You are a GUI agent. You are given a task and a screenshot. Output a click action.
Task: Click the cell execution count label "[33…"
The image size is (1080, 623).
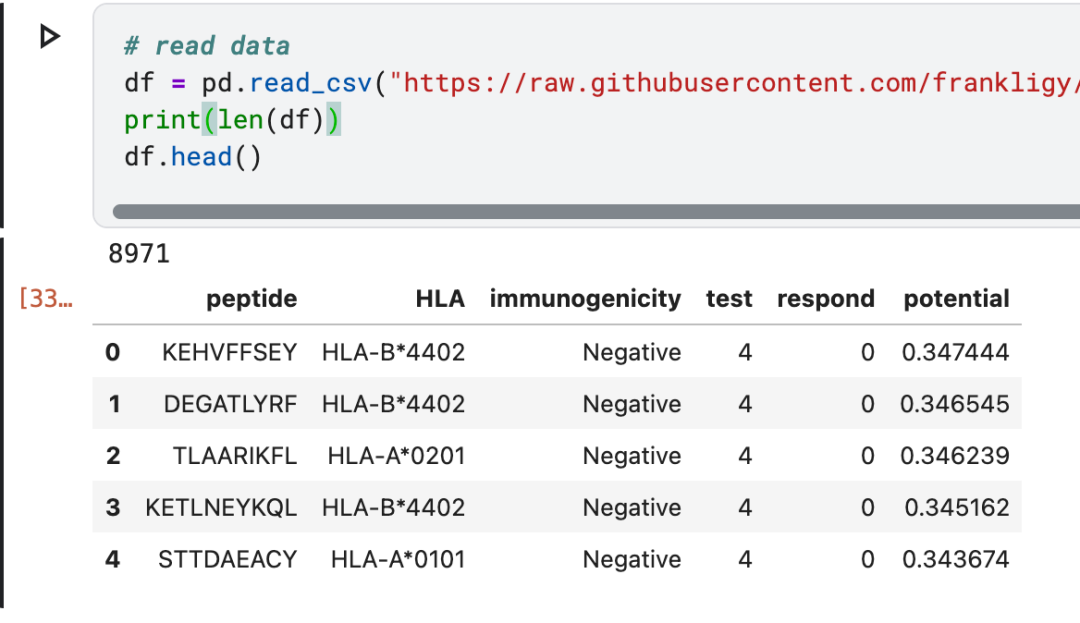click(x=45, y=299)
